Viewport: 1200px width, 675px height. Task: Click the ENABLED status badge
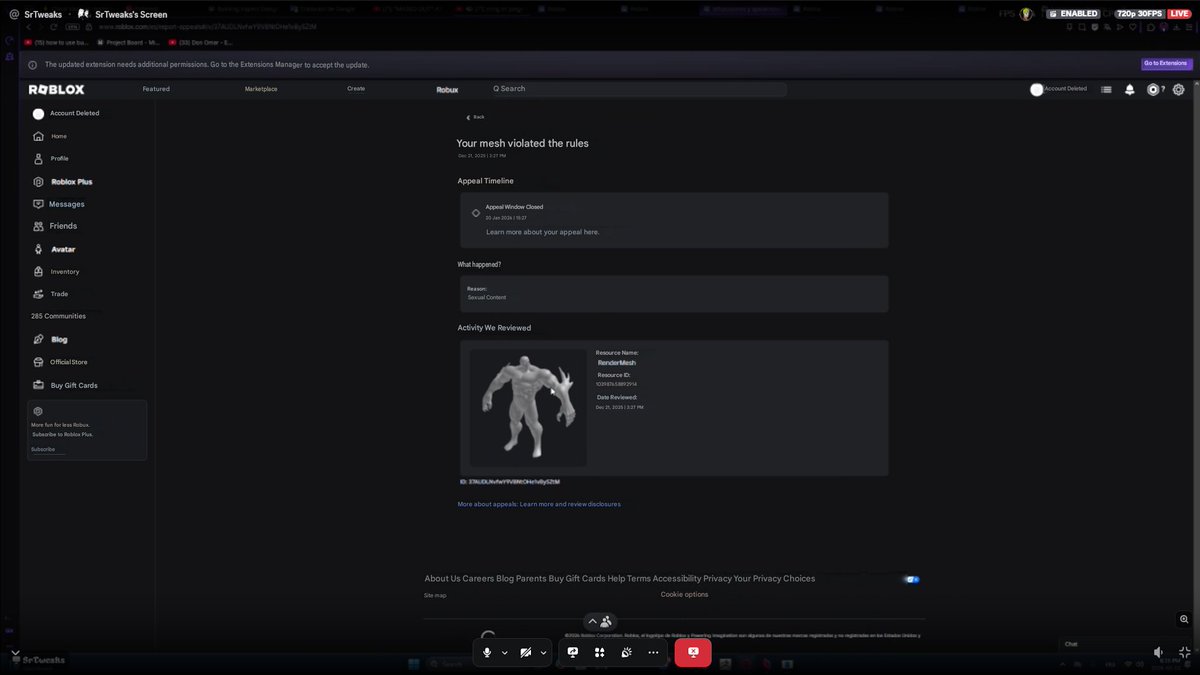(x=1074, y=14)
